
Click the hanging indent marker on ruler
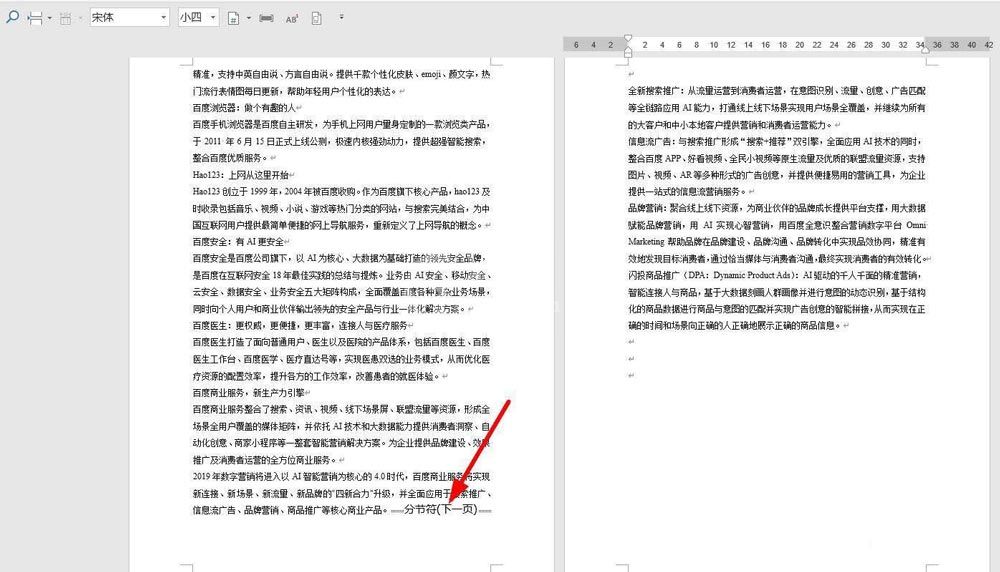click(x=628, y=52)
